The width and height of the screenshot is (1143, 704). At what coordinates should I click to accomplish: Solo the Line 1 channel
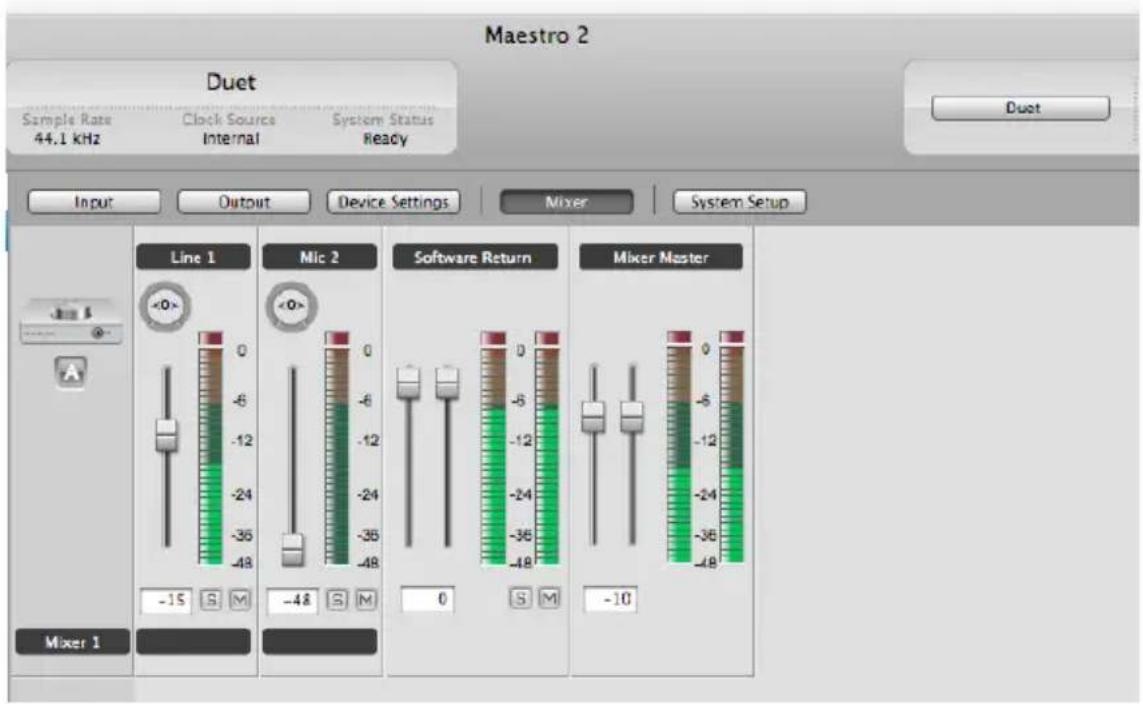pyautogui.click(x=211, y=600)
